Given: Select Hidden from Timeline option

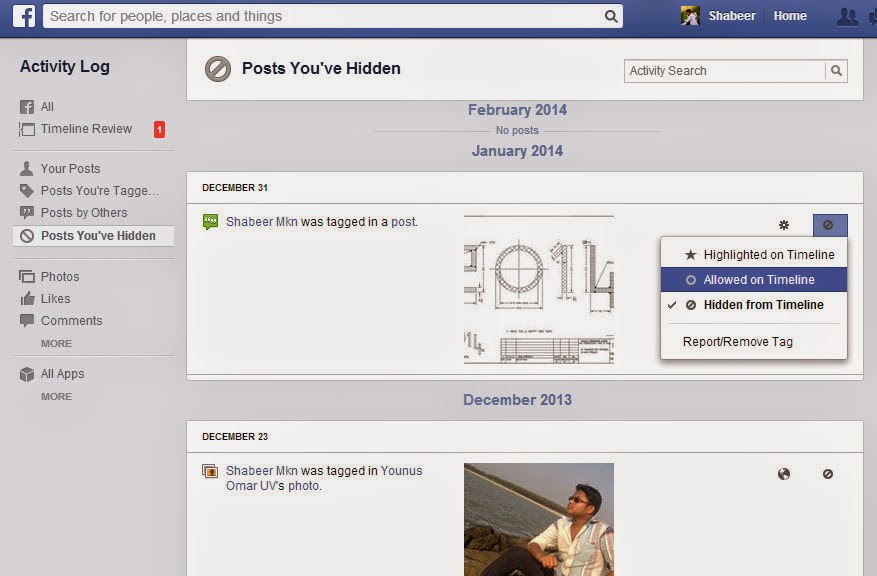Looking at the screenshot, I should tap(753, 305).
